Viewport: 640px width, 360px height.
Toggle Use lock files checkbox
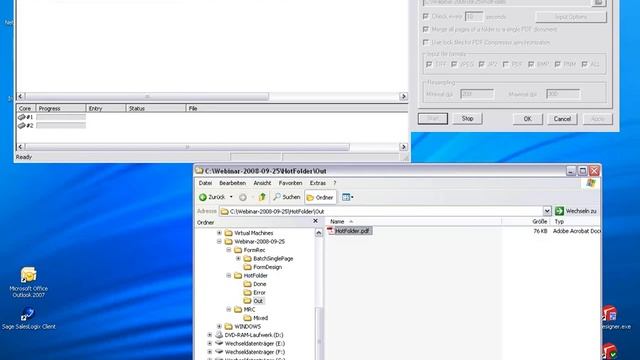click(x=426, y=42)
